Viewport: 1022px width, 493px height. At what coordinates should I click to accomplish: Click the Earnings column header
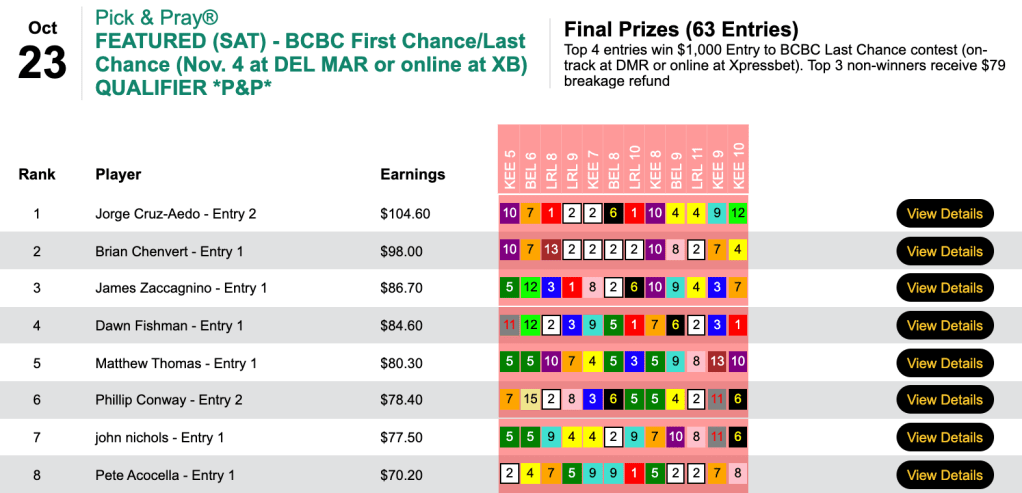coord(412,175)
